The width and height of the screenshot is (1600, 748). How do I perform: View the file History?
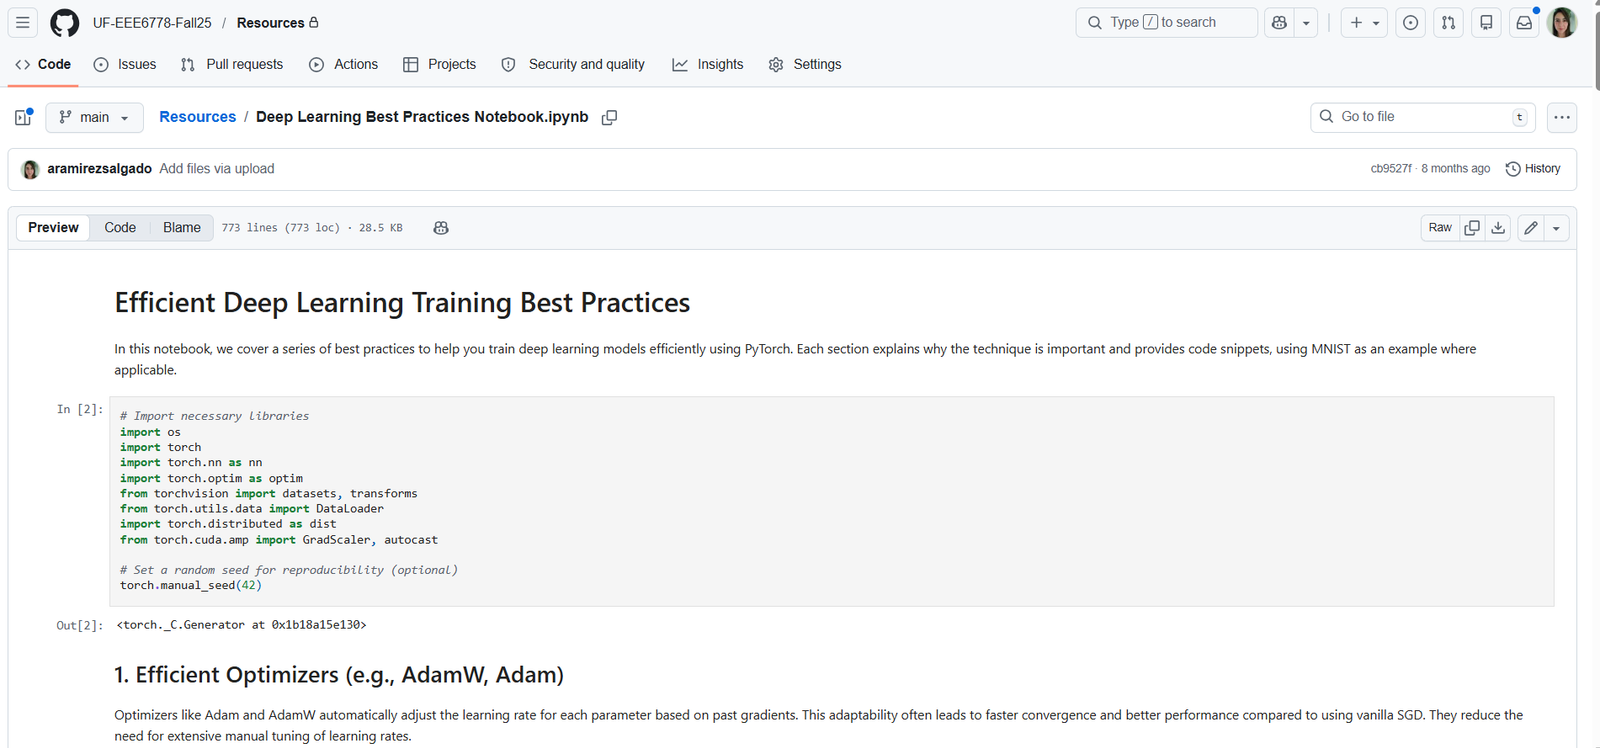[1533, 169]
